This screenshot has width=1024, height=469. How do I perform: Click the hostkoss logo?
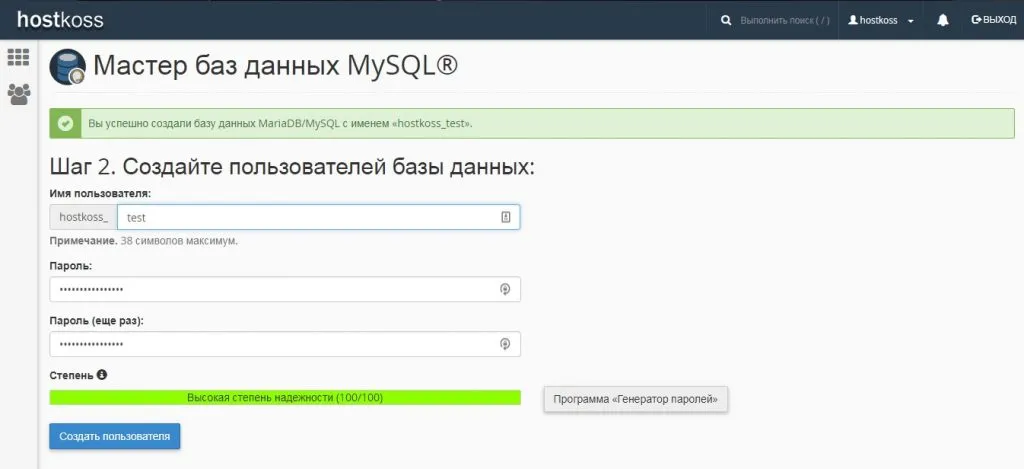tap(60, 20)
